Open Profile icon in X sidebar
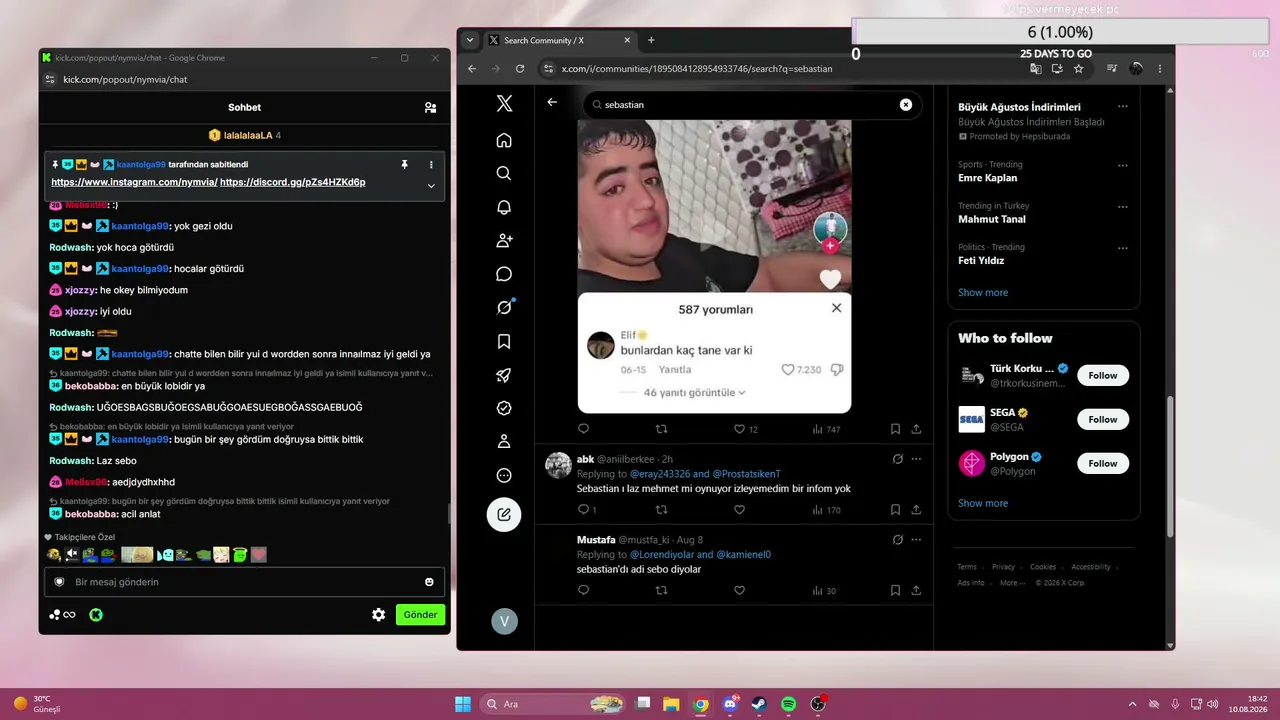 (504, 441)
